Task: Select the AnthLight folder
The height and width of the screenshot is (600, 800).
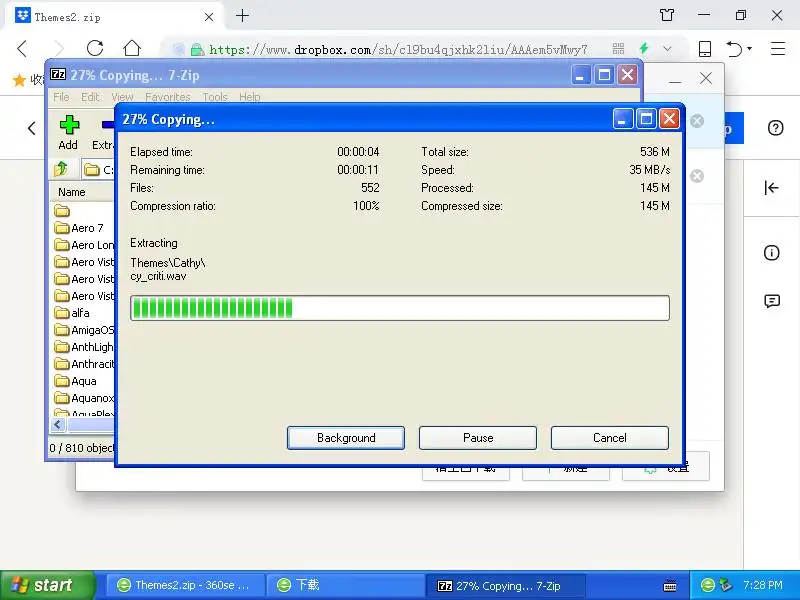Action: click(x=84, y=347)
